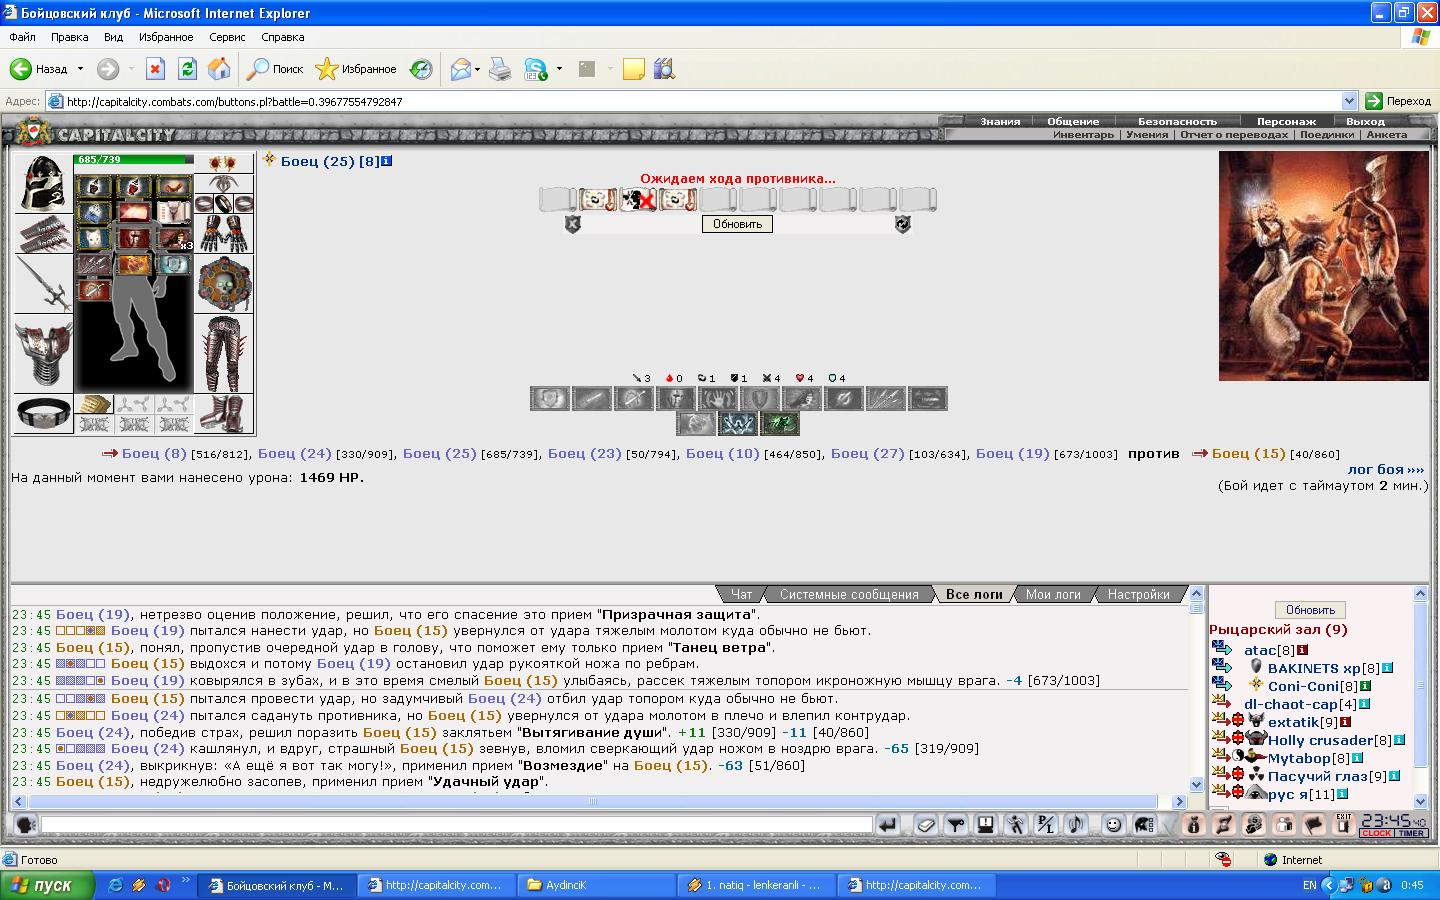
Task: Click the Обновить button under scrolls
Action: click(737, 224)
